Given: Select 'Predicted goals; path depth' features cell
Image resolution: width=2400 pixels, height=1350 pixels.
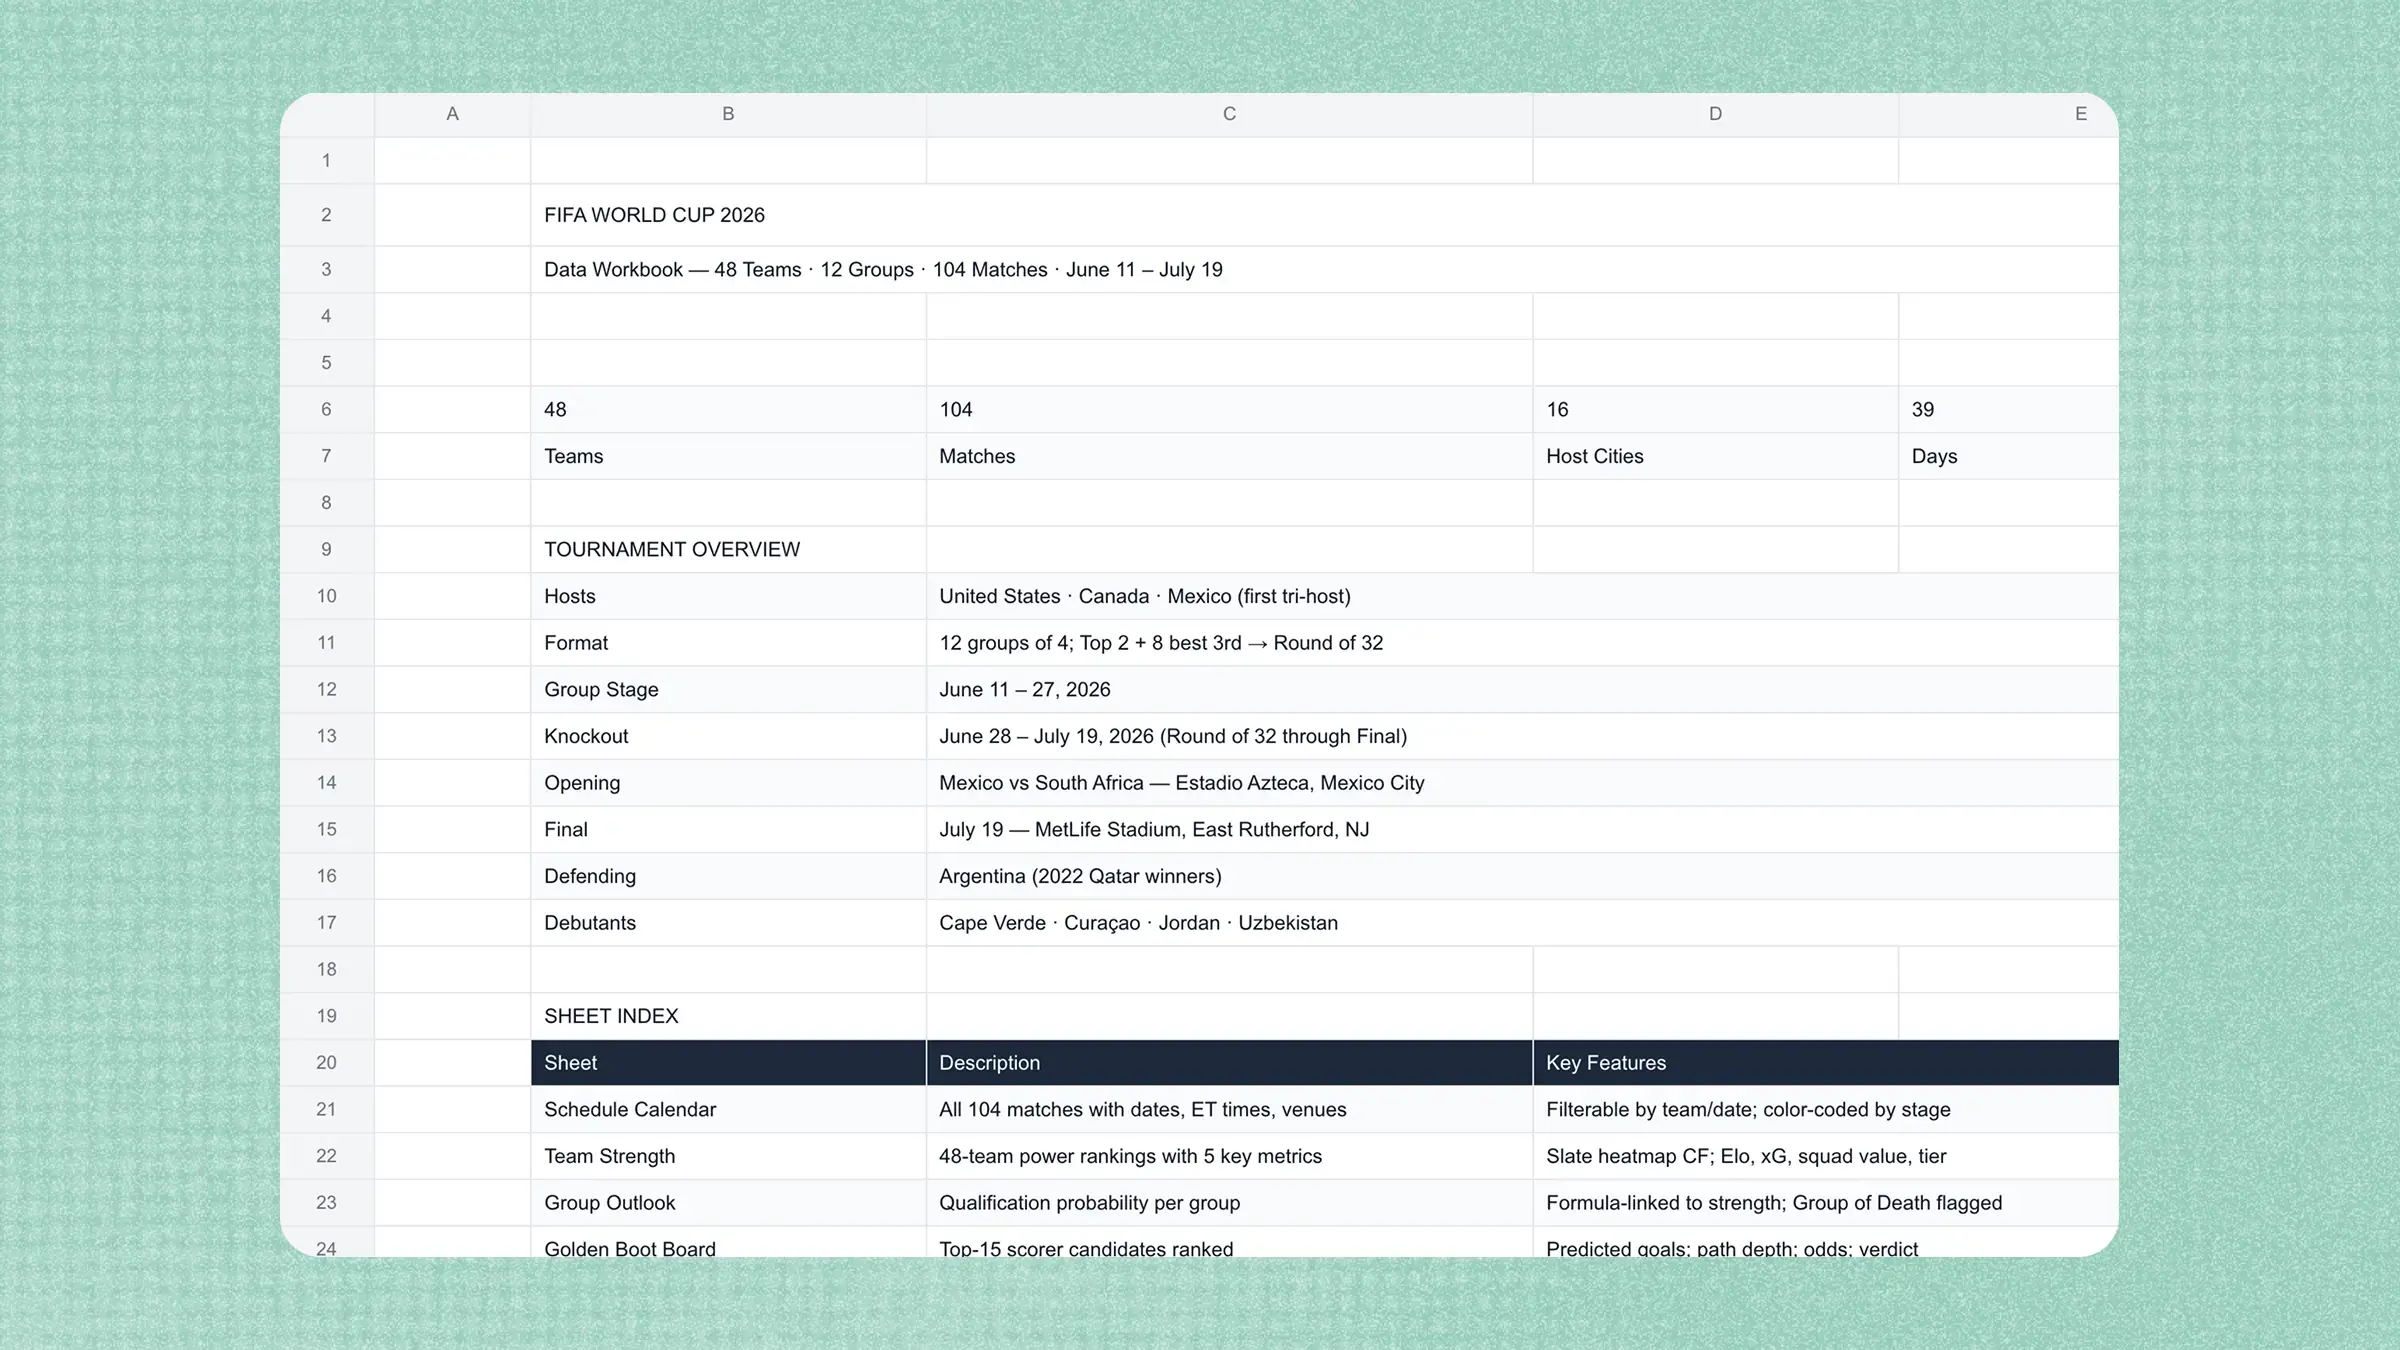Looking at the screenshot, I should tap(1826, 1243).
